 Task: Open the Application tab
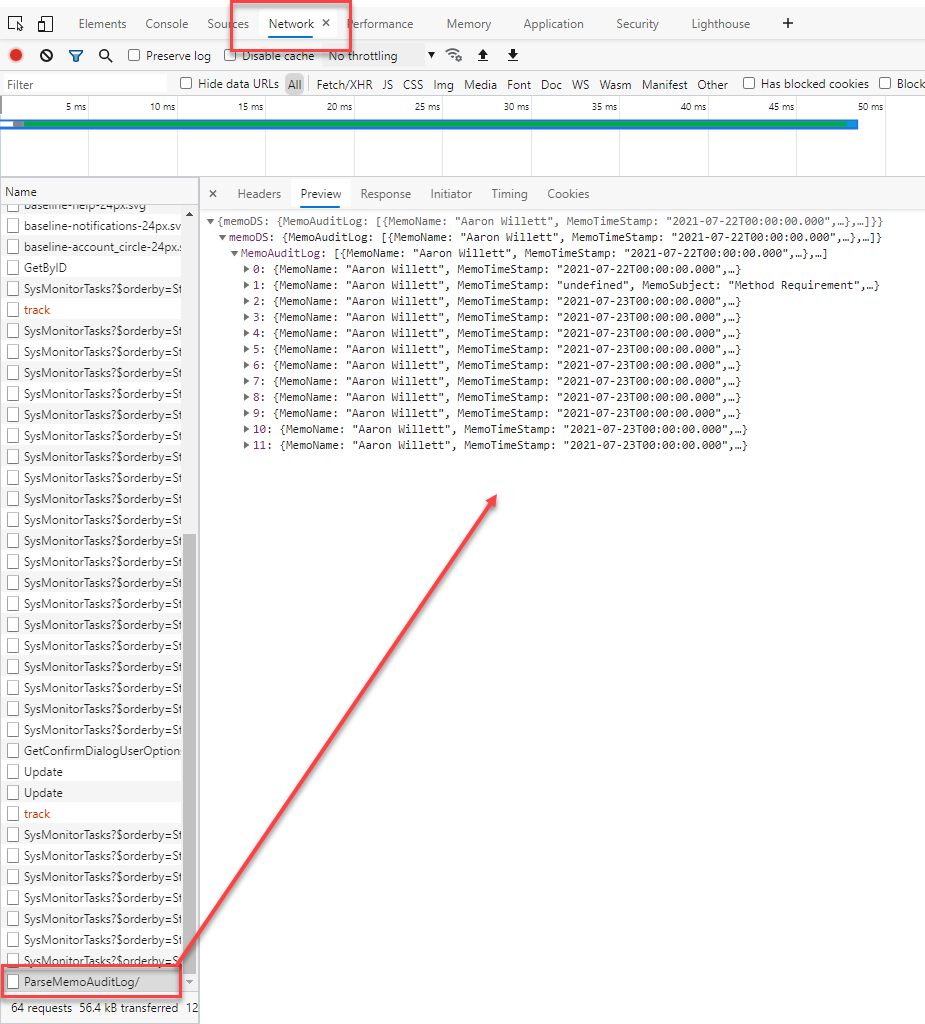553,24
